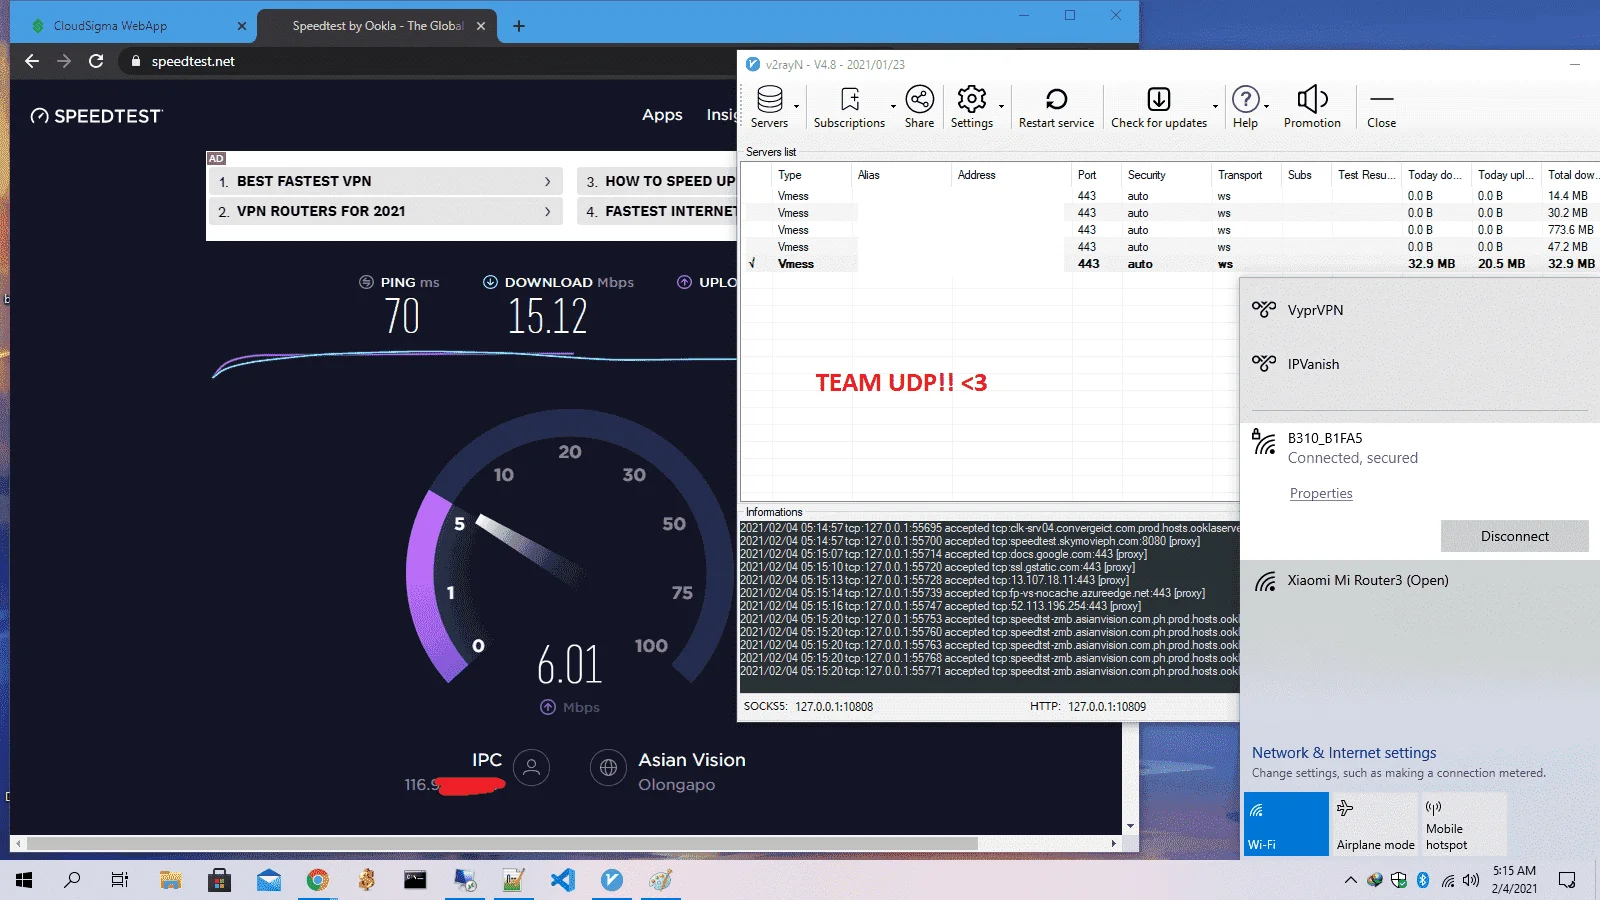The height and width of the screenshot is (900, 1600).
Task: Open taskbar Search
Action: pyautogui.click(x=72, y=880)
